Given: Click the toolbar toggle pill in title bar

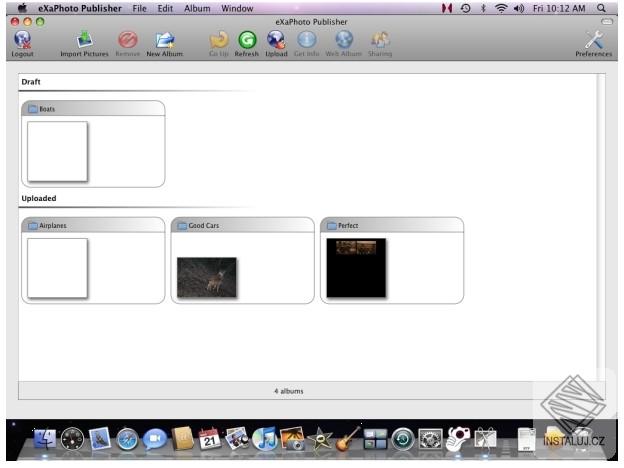Looking at the screenshot, I should pos(607,22).
